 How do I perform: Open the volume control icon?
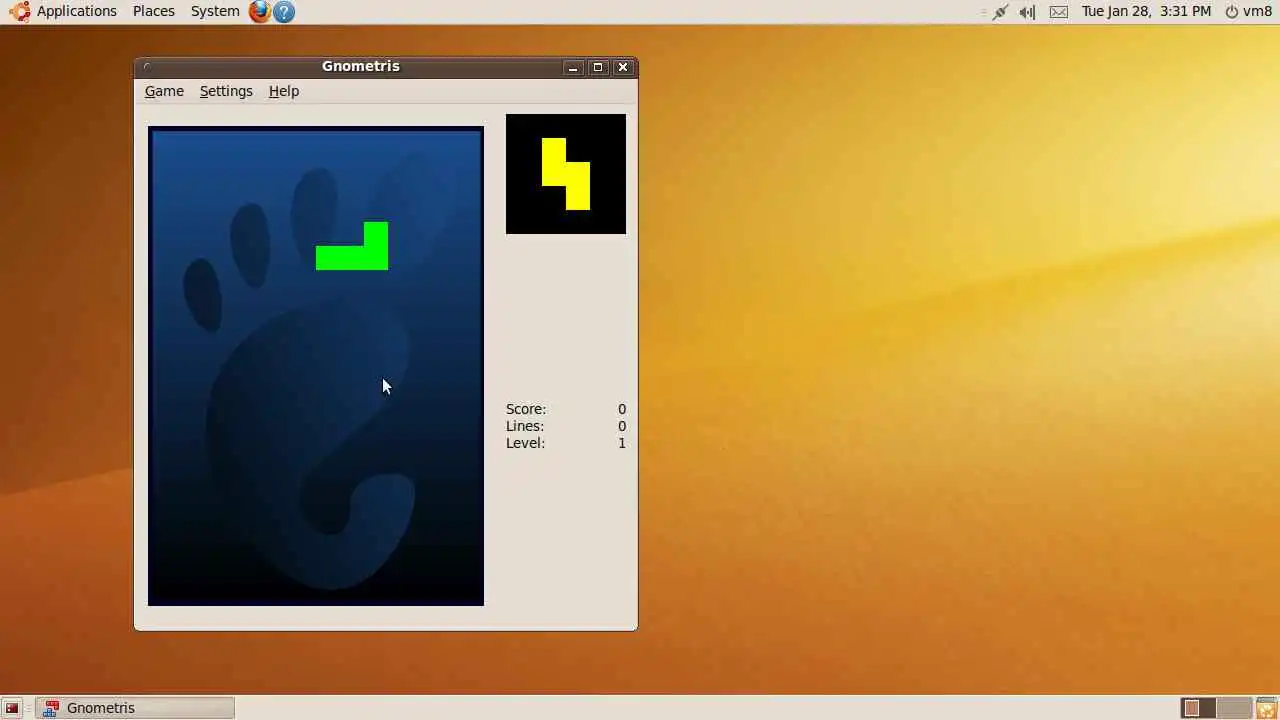1027,12
